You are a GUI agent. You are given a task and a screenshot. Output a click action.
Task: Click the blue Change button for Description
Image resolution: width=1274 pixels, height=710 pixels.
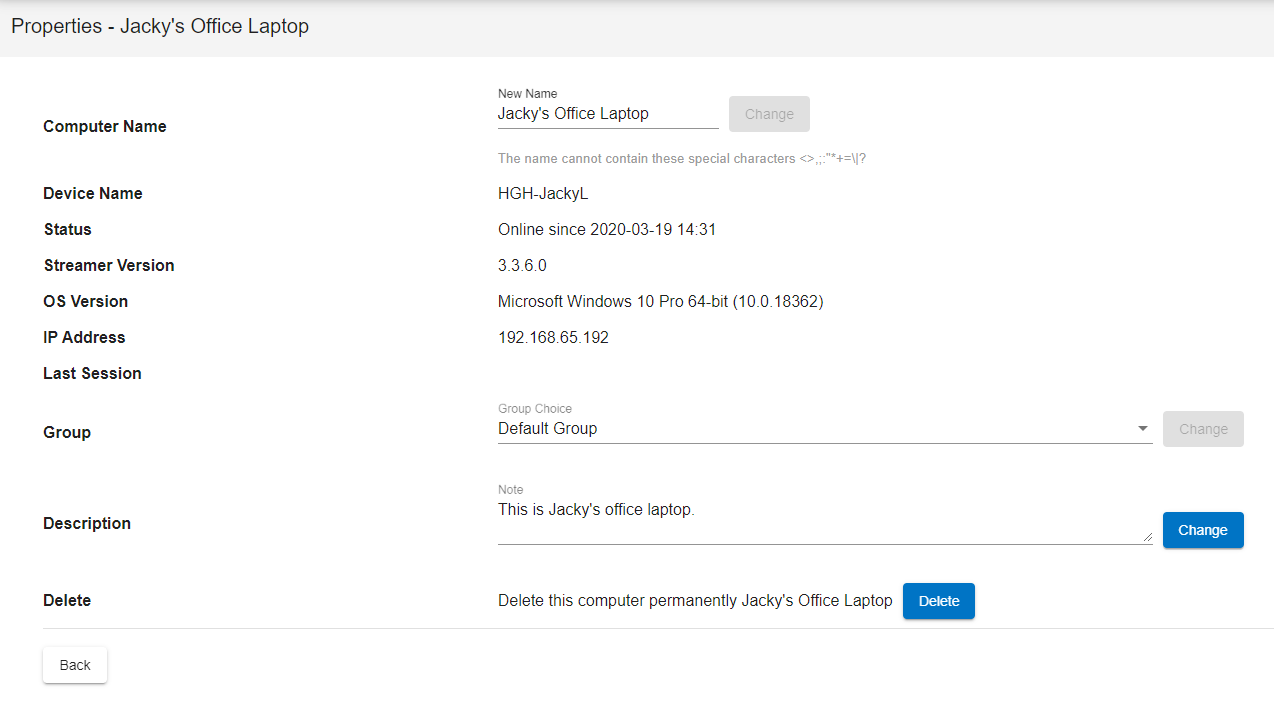(1203, 530)
